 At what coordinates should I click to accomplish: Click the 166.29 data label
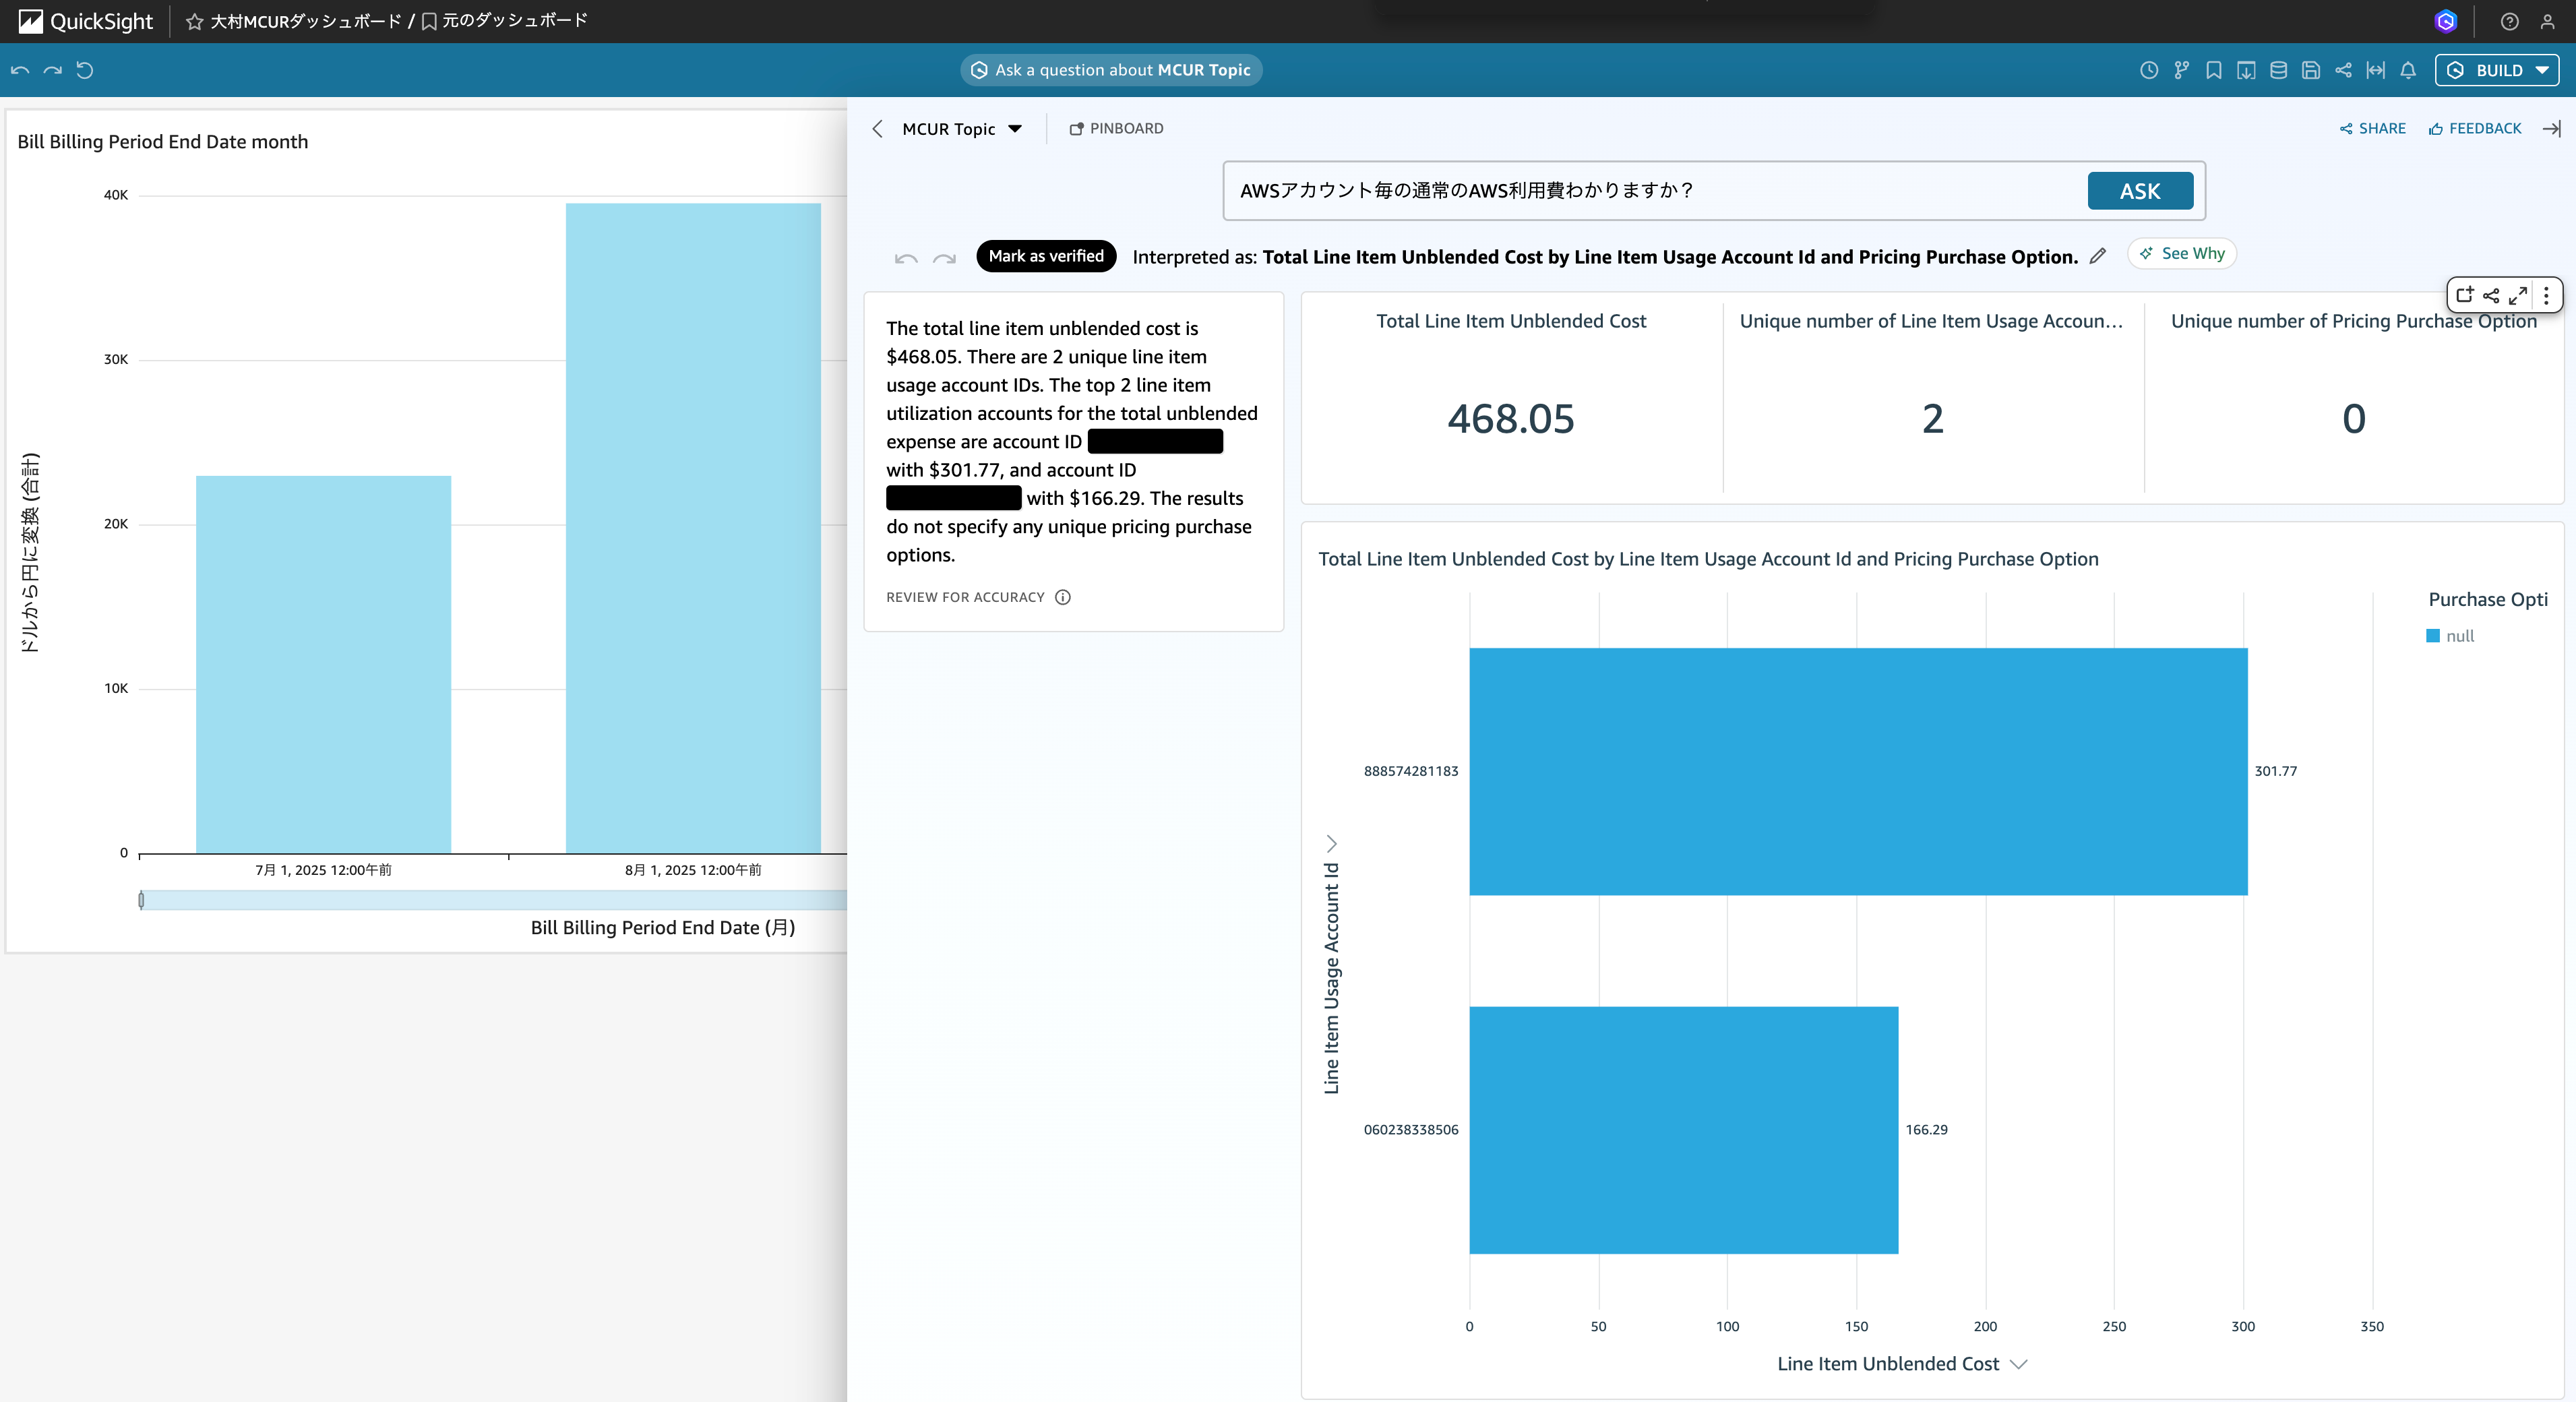click(1926, 1130)
